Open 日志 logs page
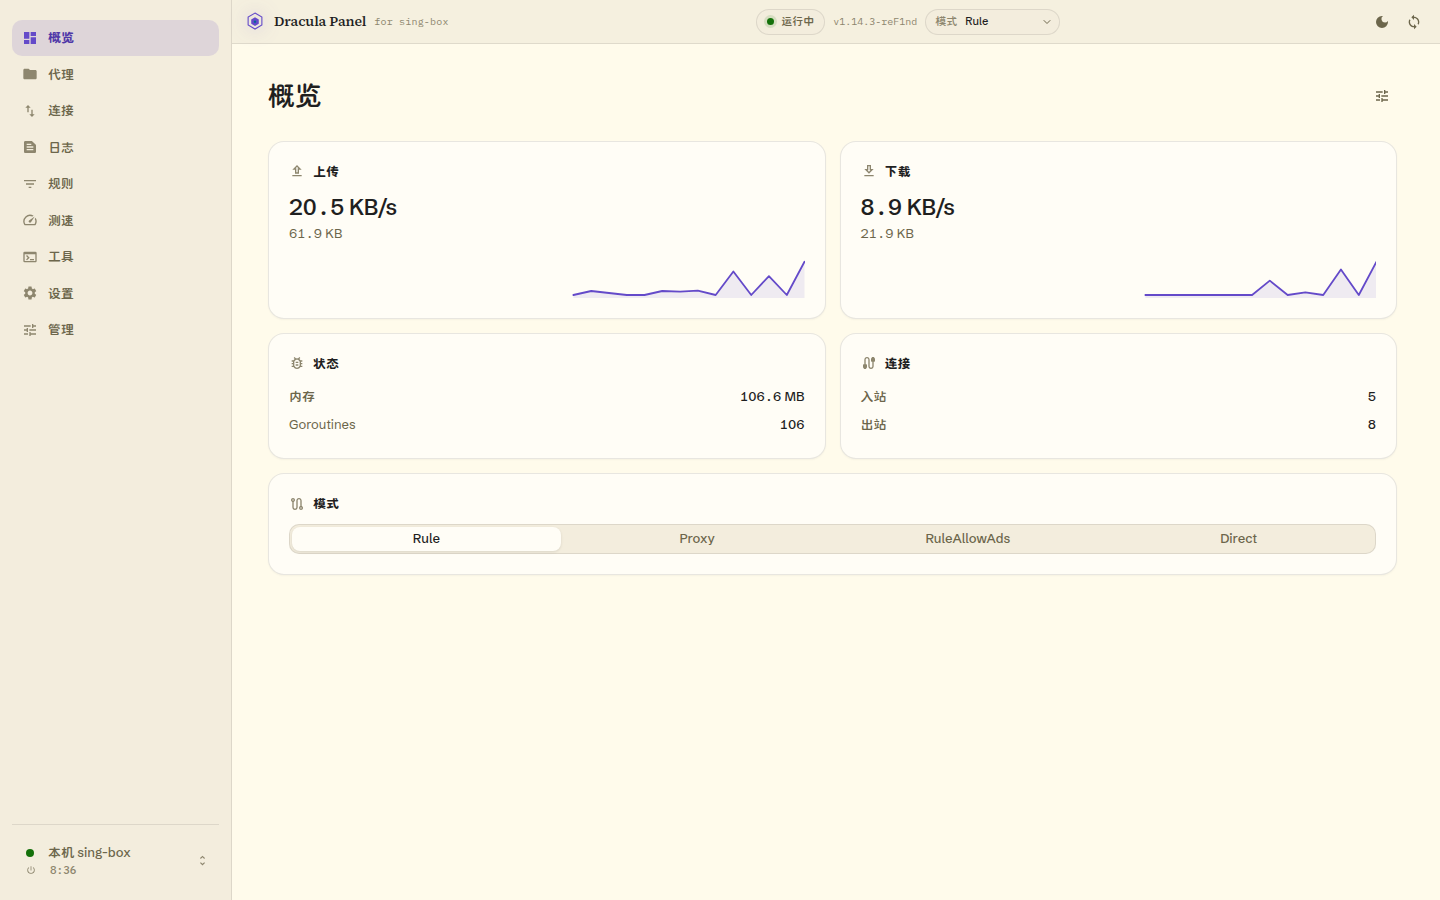The width and height of the screenshot is (1440, 900). pos(115,147)
